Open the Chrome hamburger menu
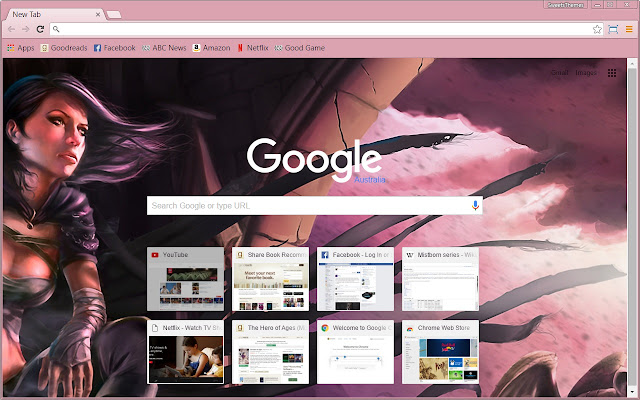Image resolution: width=640 pixels, height=400 pixels. pyautogui.click(x=629, y=29)
